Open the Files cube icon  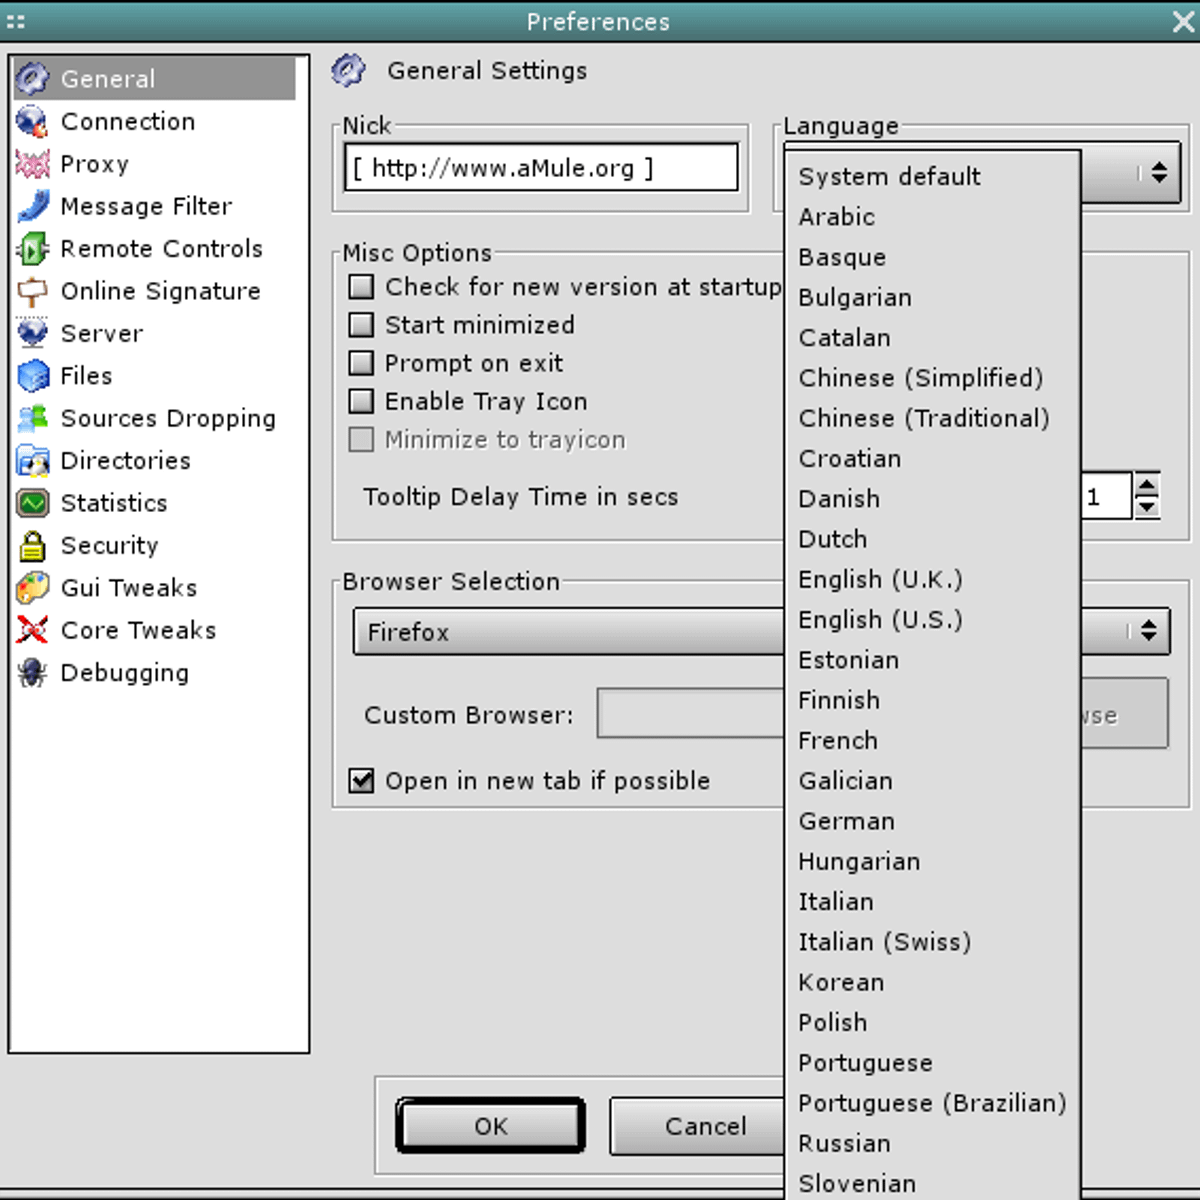[x=32, y=376]
